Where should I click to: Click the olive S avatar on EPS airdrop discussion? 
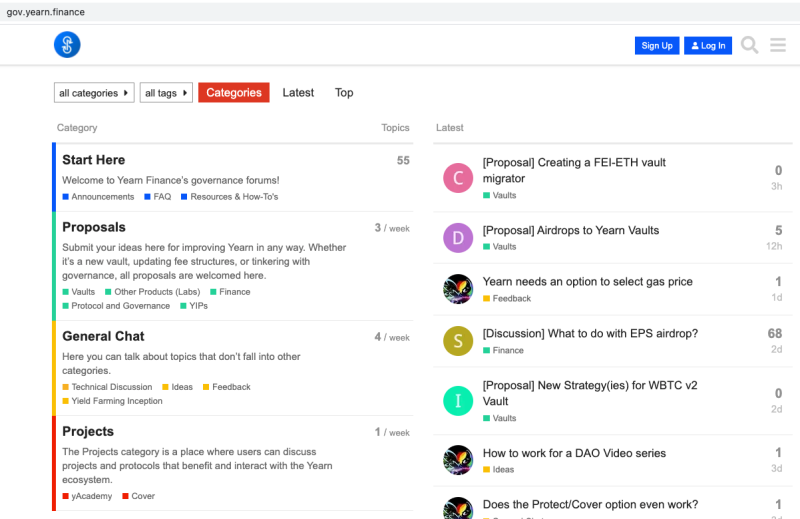tap(458, 341)
